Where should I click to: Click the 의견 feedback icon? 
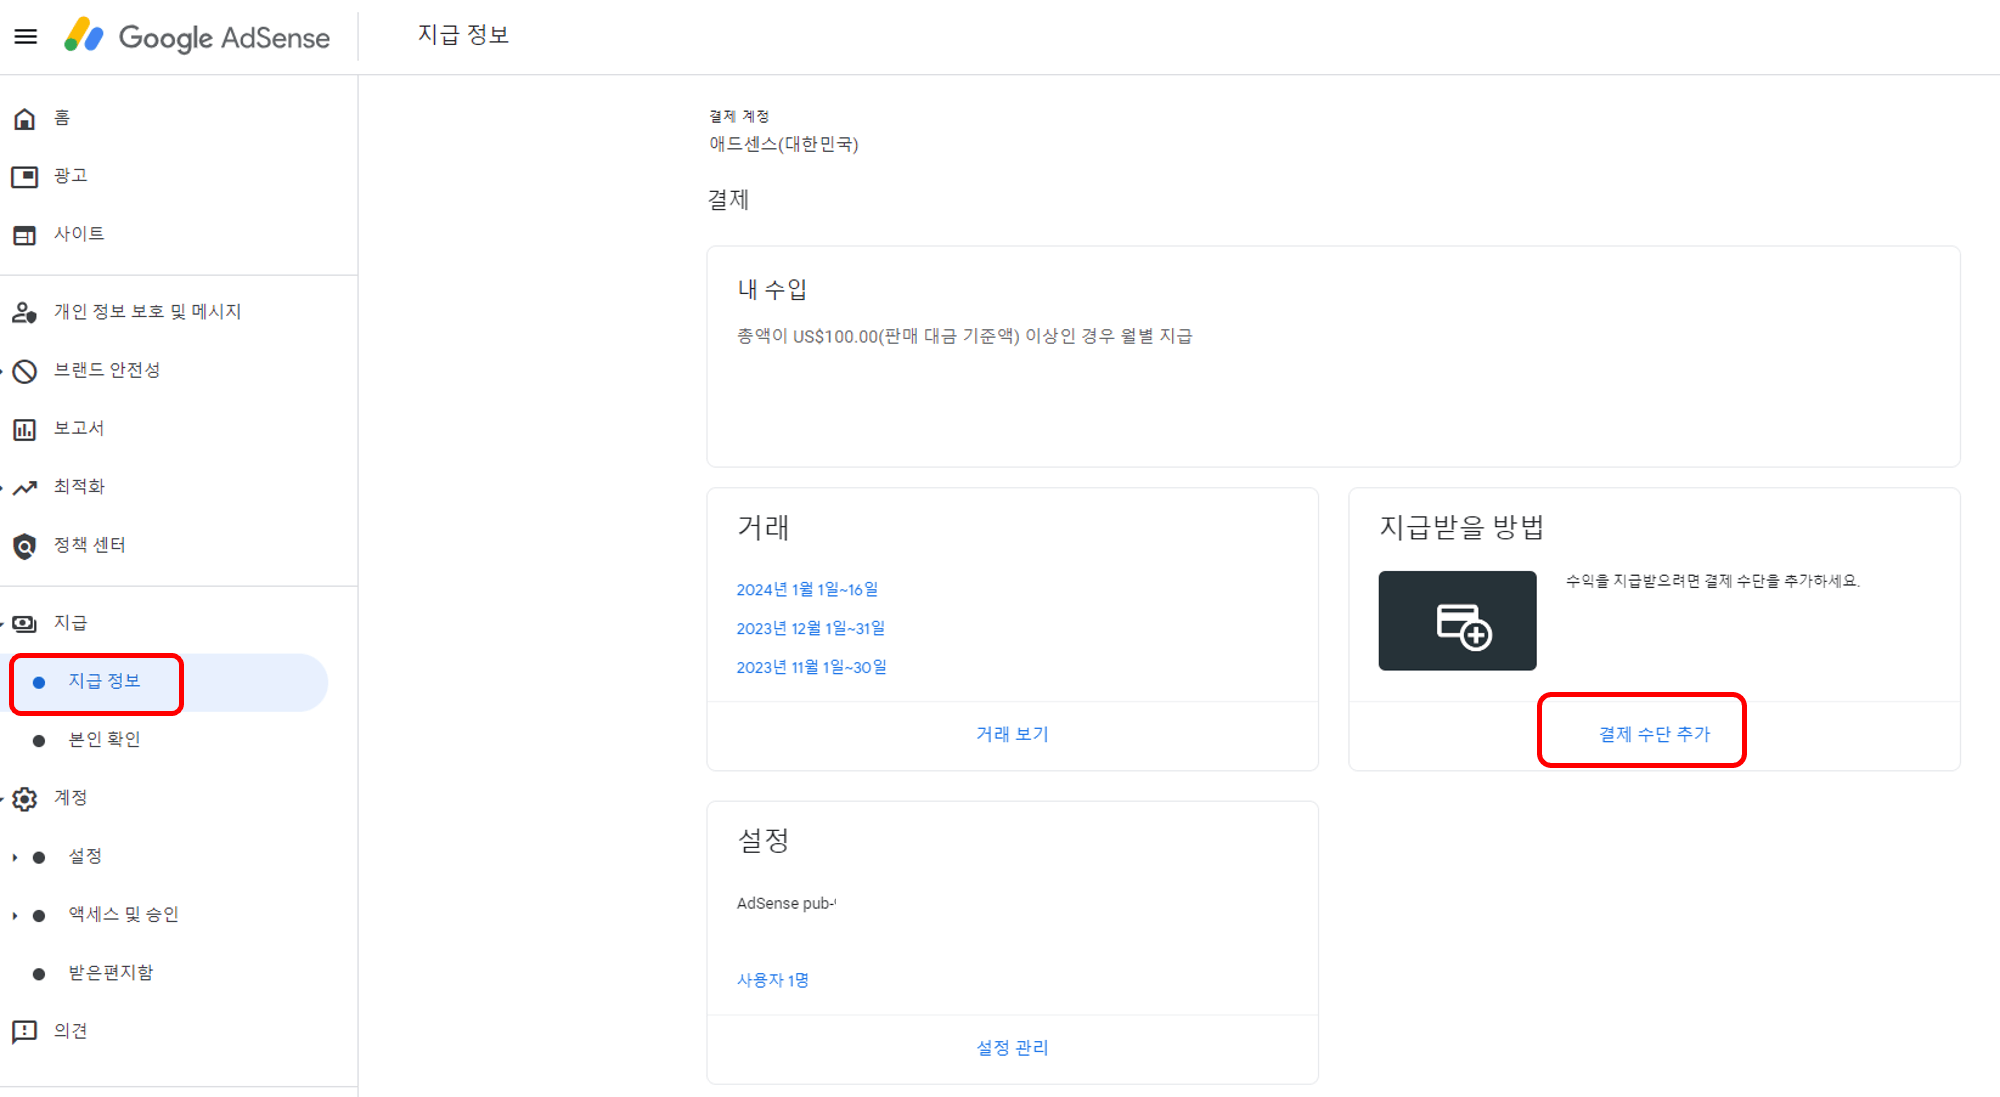tap(25, 1031)
